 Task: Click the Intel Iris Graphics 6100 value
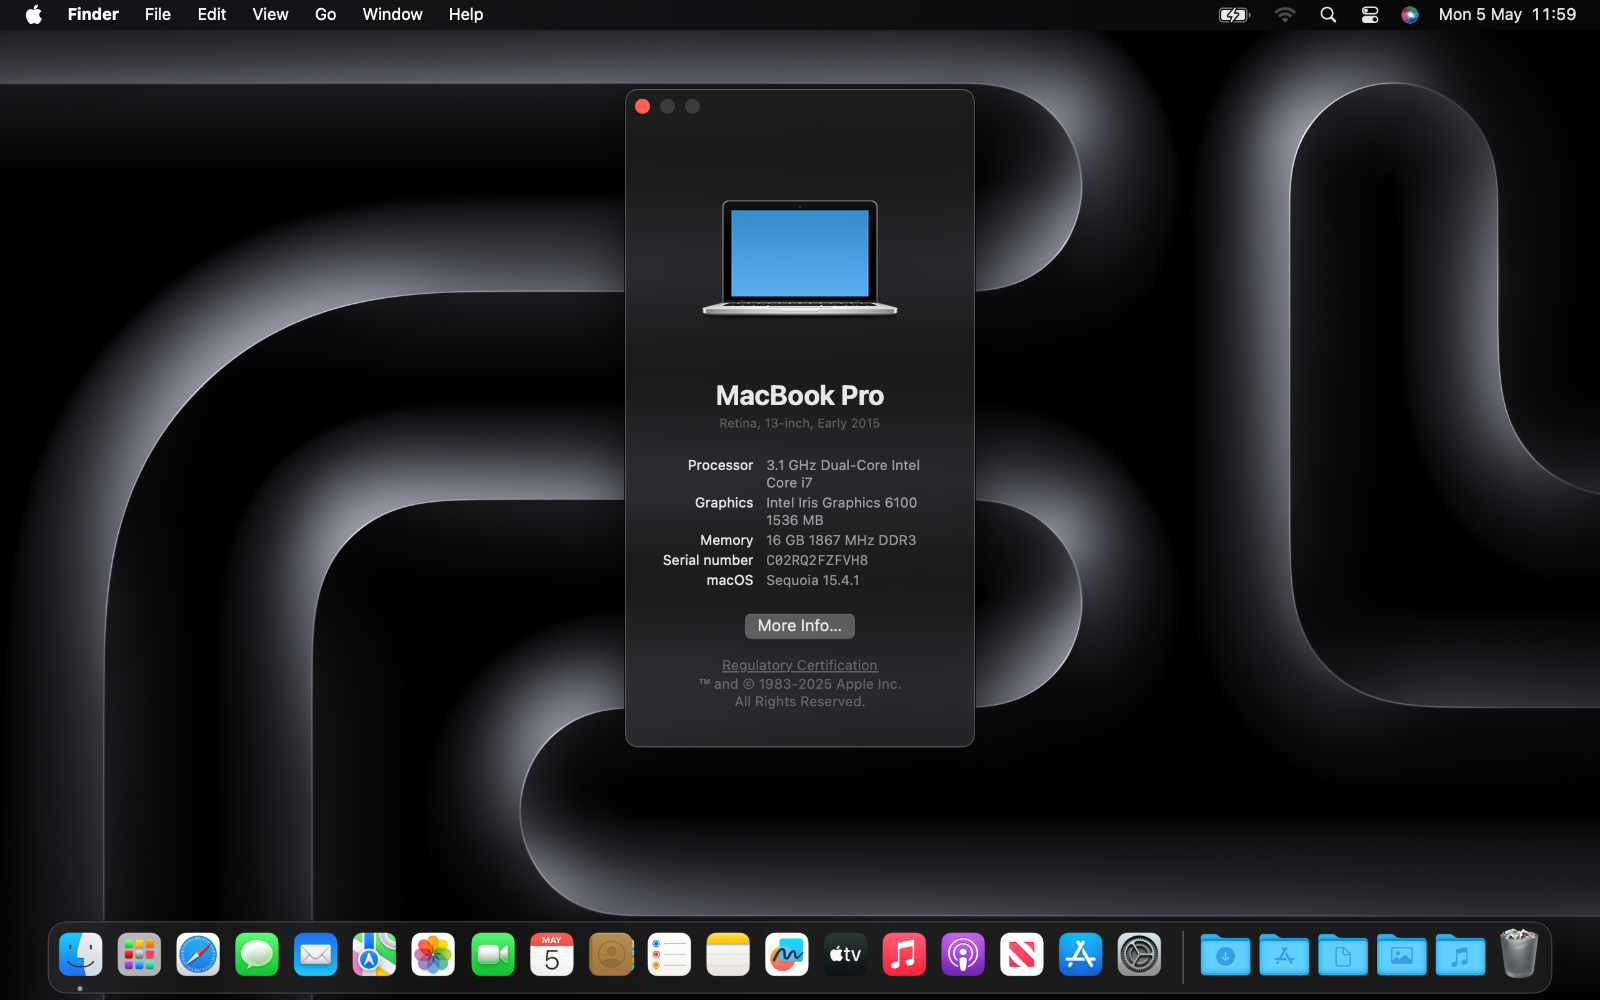(842, 511)
